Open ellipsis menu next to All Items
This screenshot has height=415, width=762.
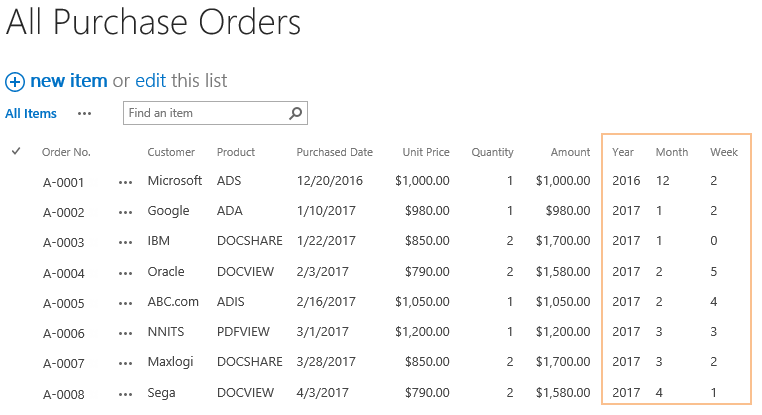click(85, 114)
